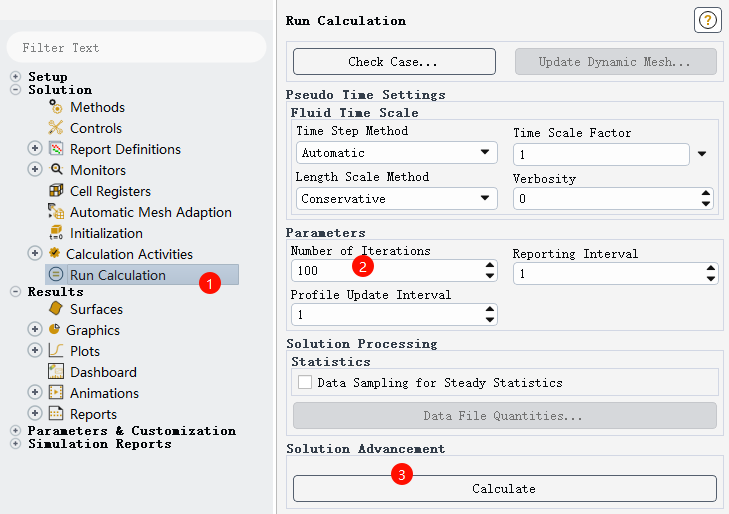Click the Check Case button

pos(393,62)
